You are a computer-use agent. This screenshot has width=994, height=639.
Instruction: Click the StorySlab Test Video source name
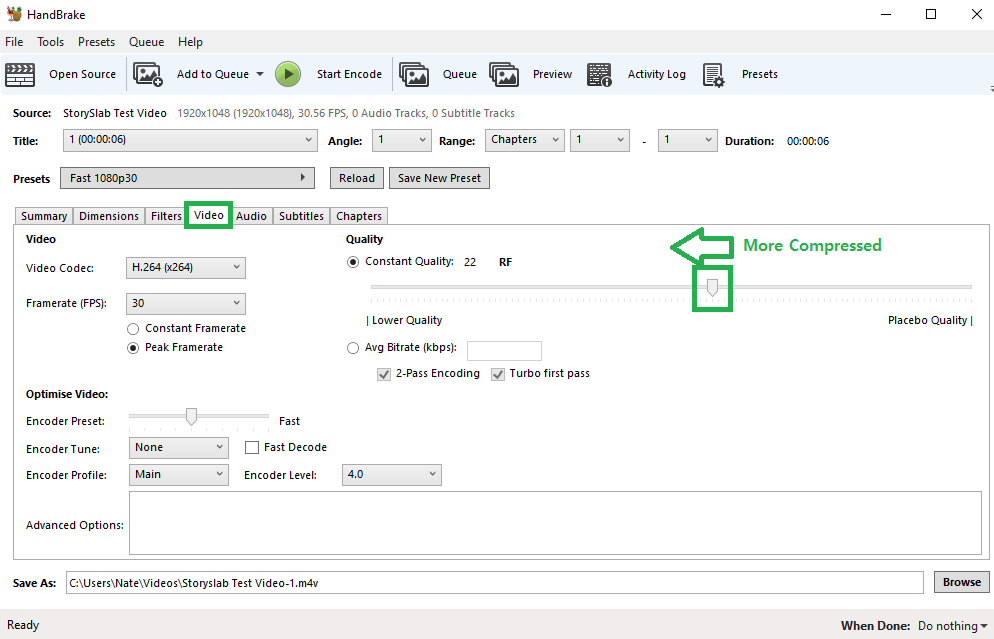point(115,113)
